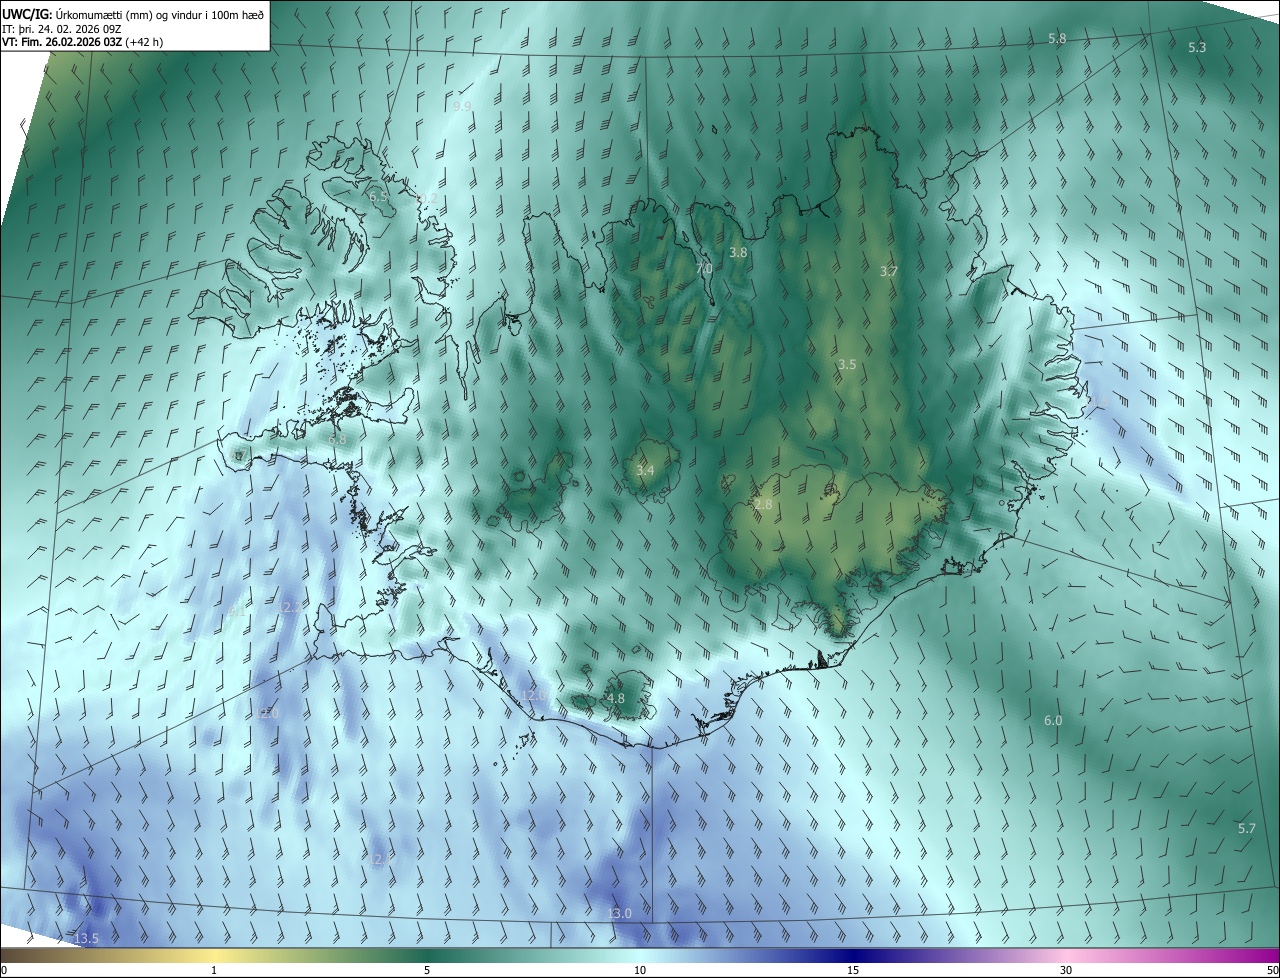The height and width of the screenshot is (978, 1280).
Task: Click the 13.5 value on the map
Action: click(87, 938)
